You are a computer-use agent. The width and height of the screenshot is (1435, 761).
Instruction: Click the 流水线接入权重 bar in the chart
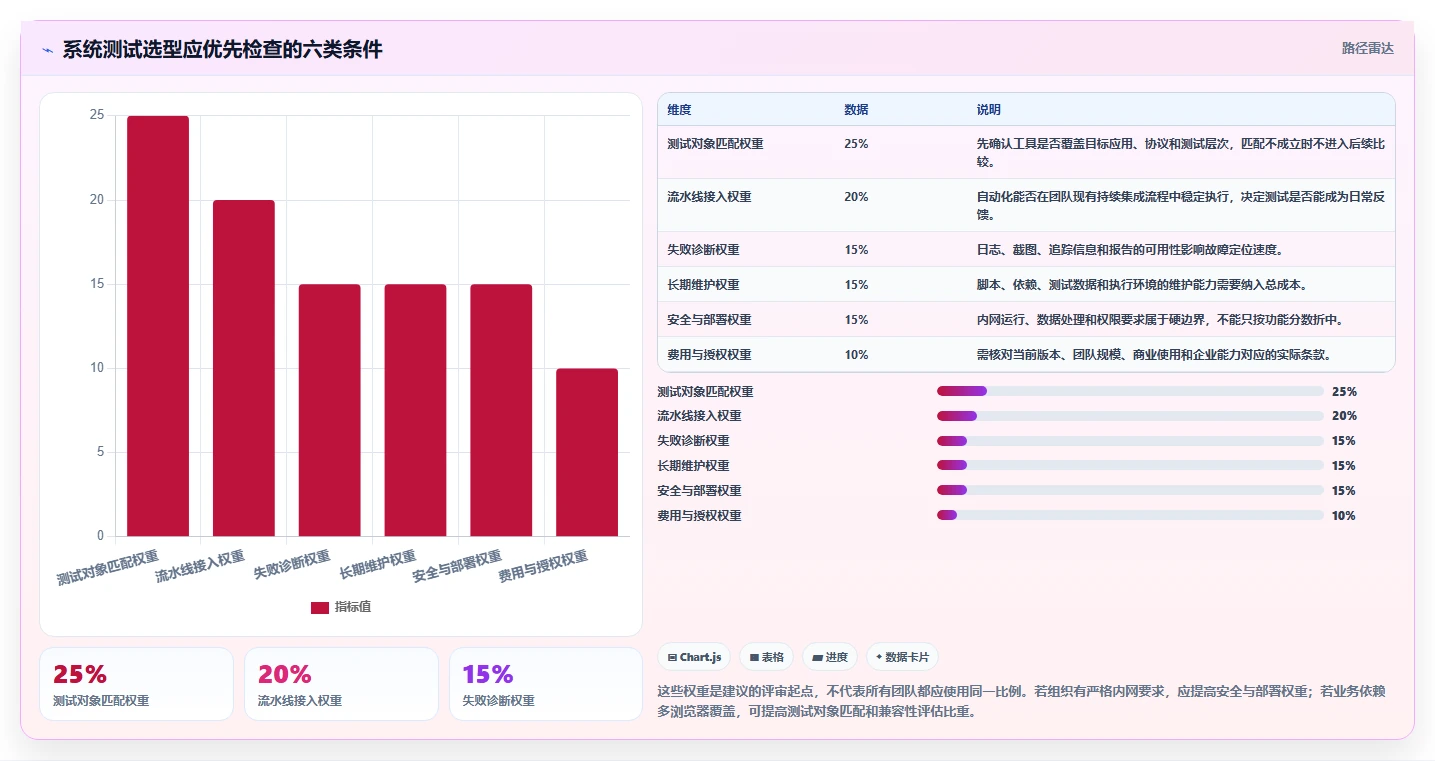click(244, 368)
